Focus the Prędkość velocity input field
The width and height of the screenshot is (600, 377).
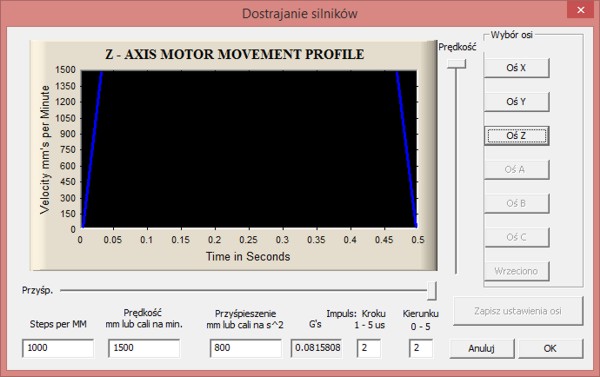pos(144,348)
